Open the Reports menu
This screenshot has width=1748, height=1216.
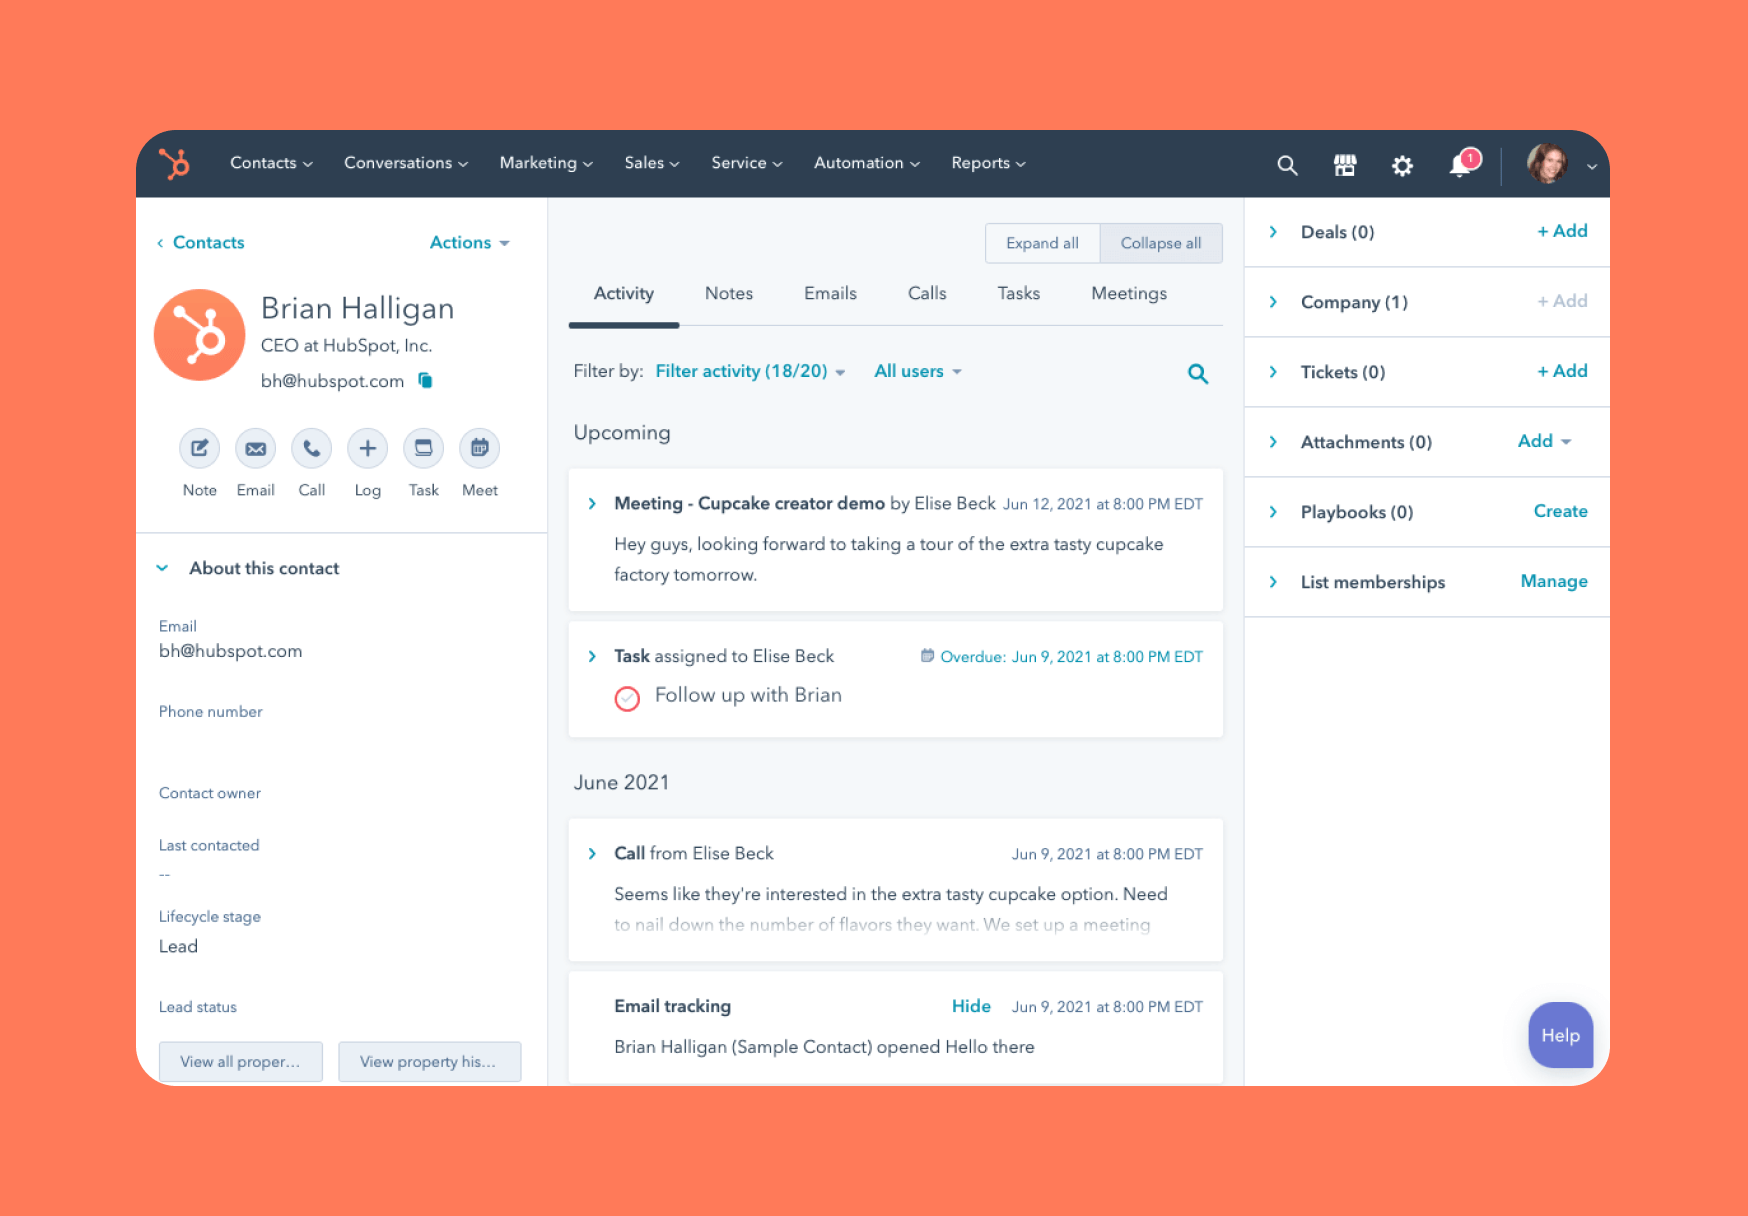click(988, 163)
